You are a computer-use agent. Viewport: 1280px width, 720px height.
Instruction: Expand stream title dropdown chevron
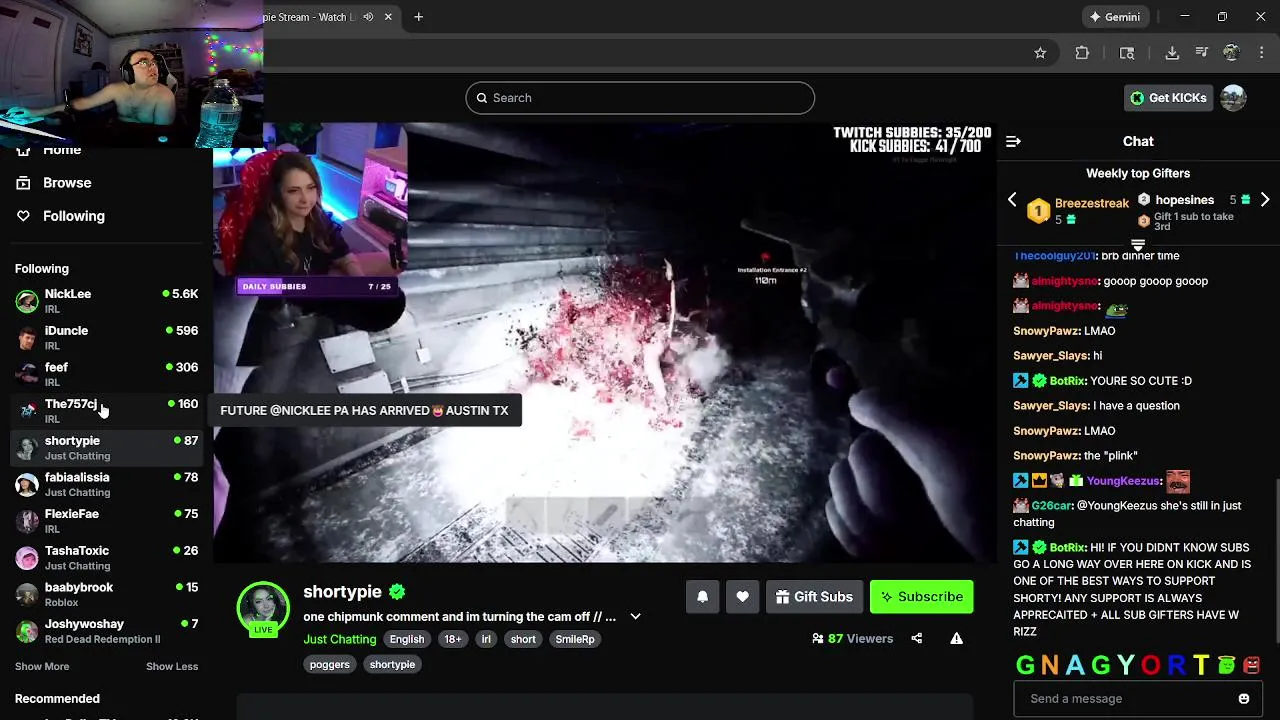pos(635,617)
